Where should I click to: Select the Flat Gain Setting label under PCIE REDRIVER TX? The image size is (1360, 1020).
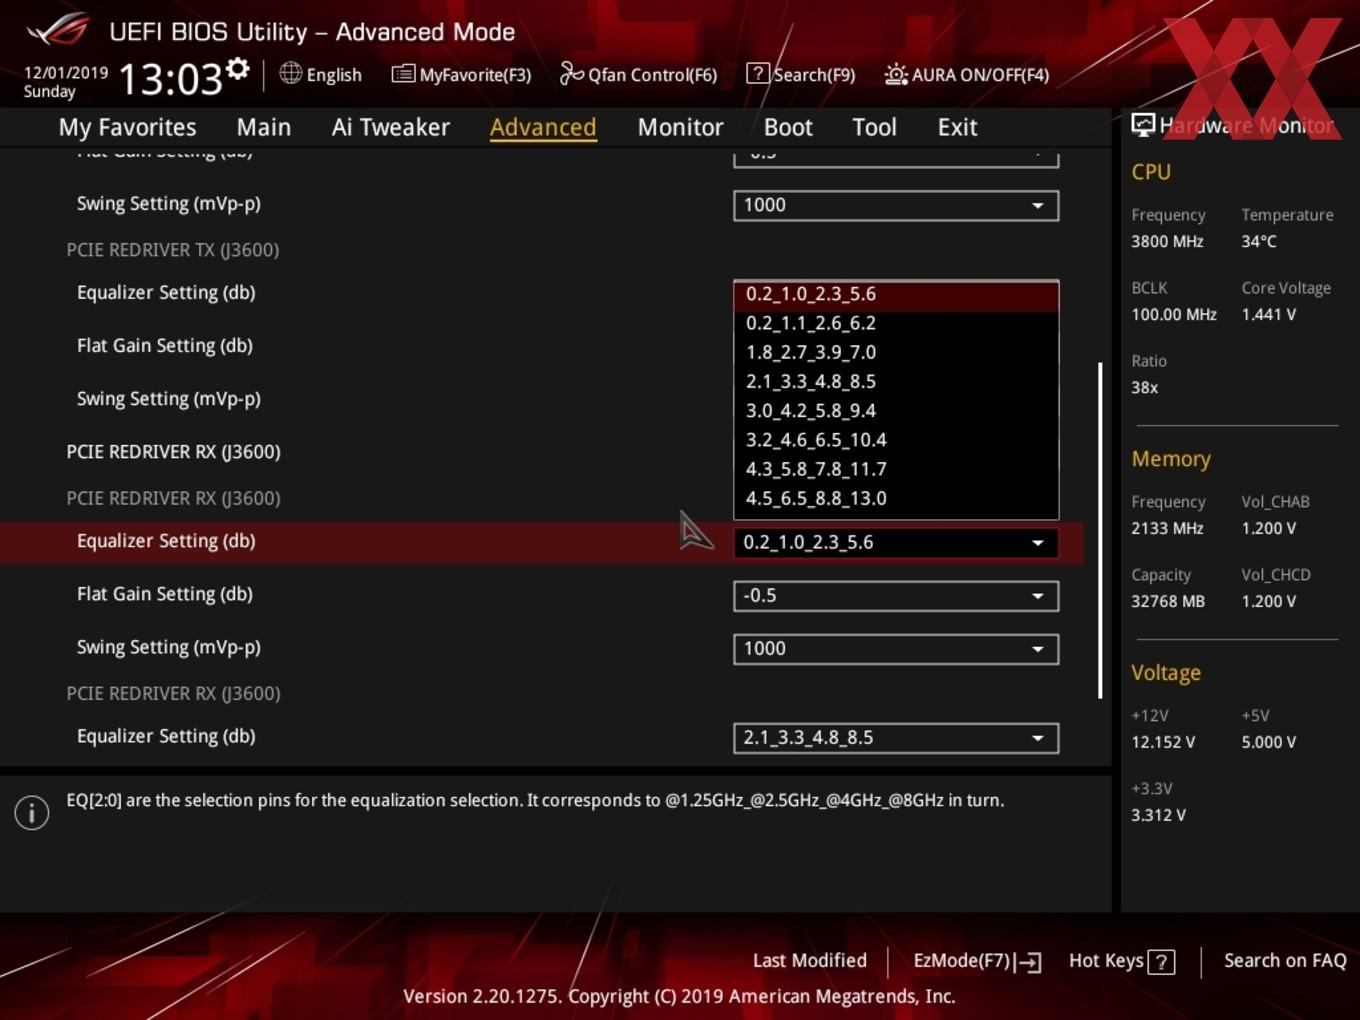click(165, 346)
